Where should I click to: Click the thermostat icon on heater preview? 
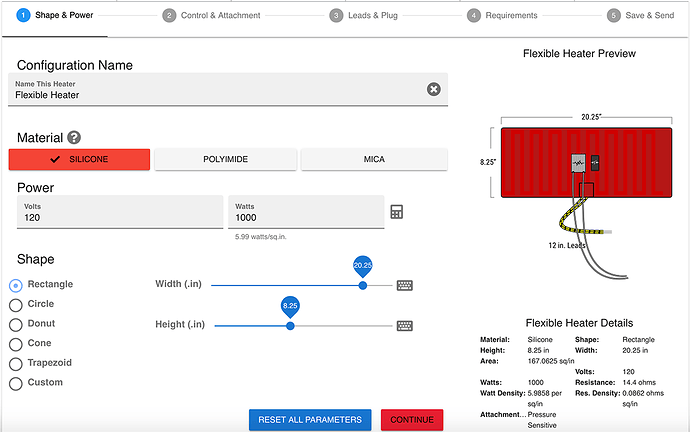point(578,163)
